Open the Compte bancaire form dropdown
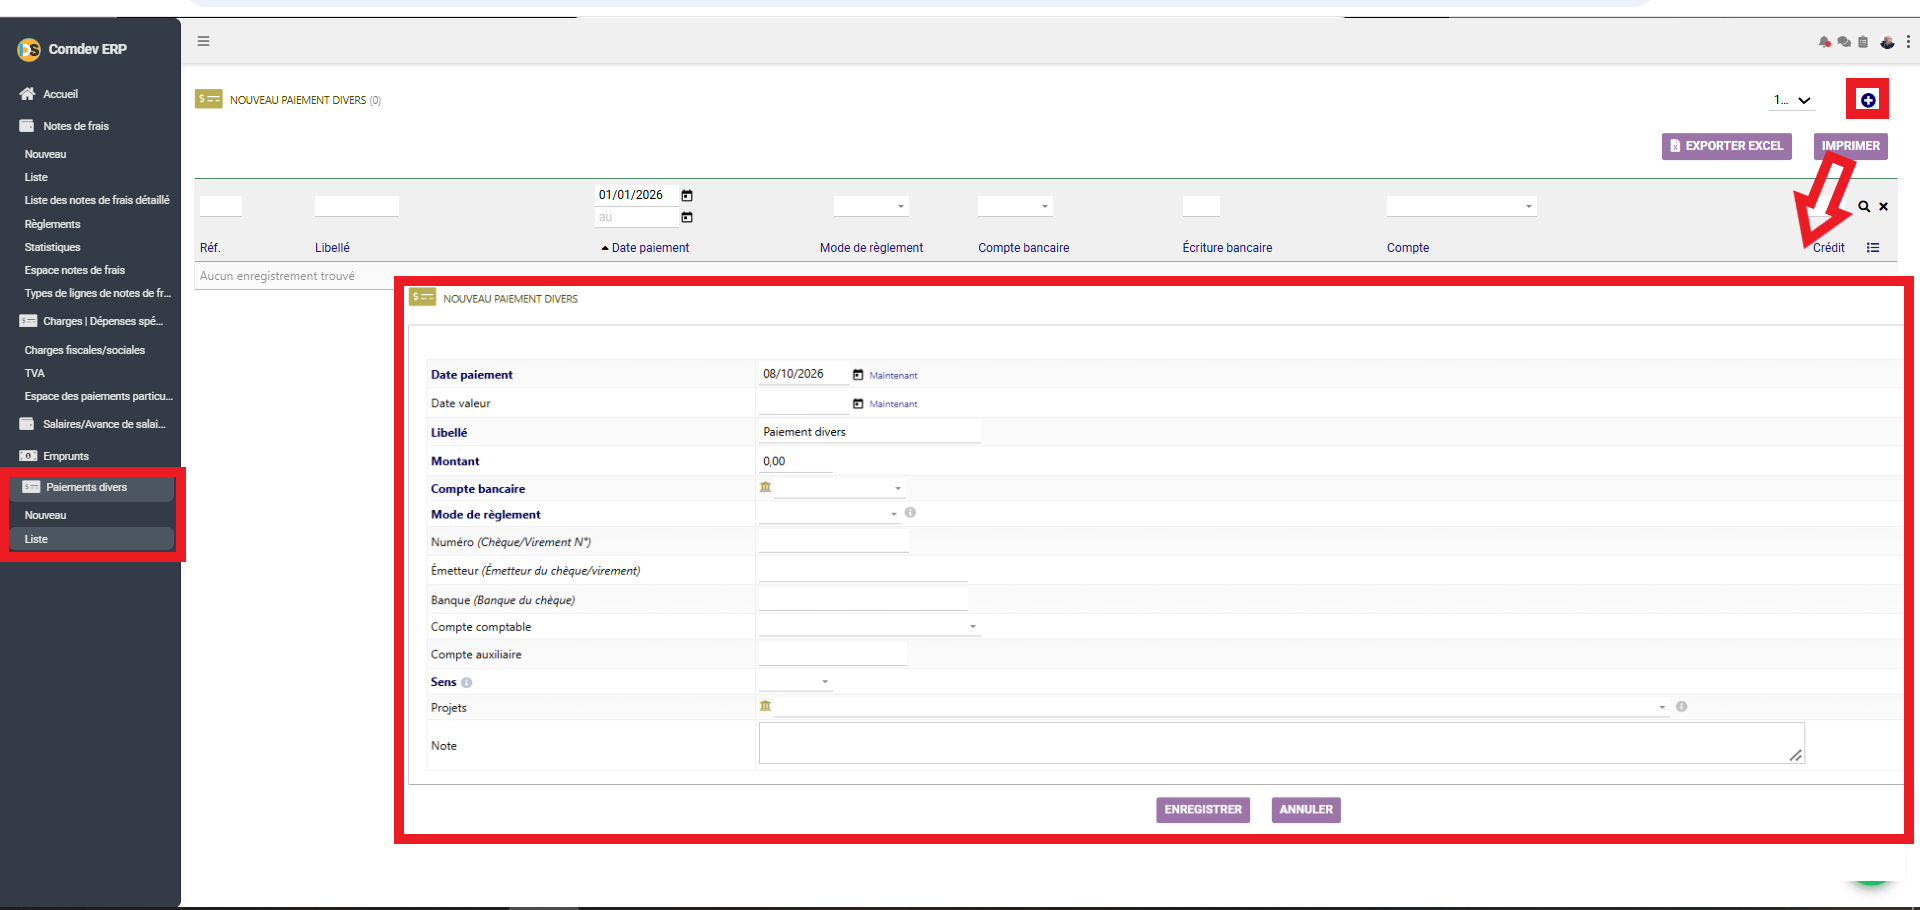 tap(839, 488)
